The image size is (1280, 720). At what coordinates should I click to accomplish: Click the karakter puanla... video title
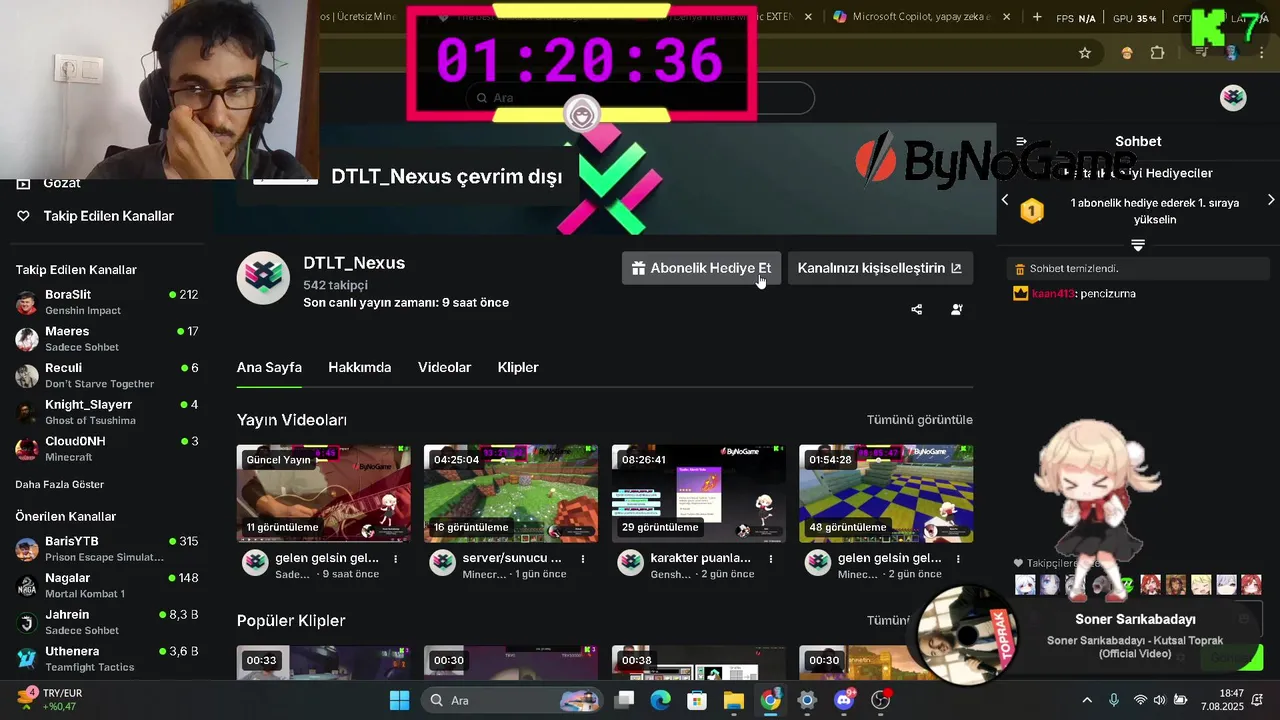coord(701,558)
